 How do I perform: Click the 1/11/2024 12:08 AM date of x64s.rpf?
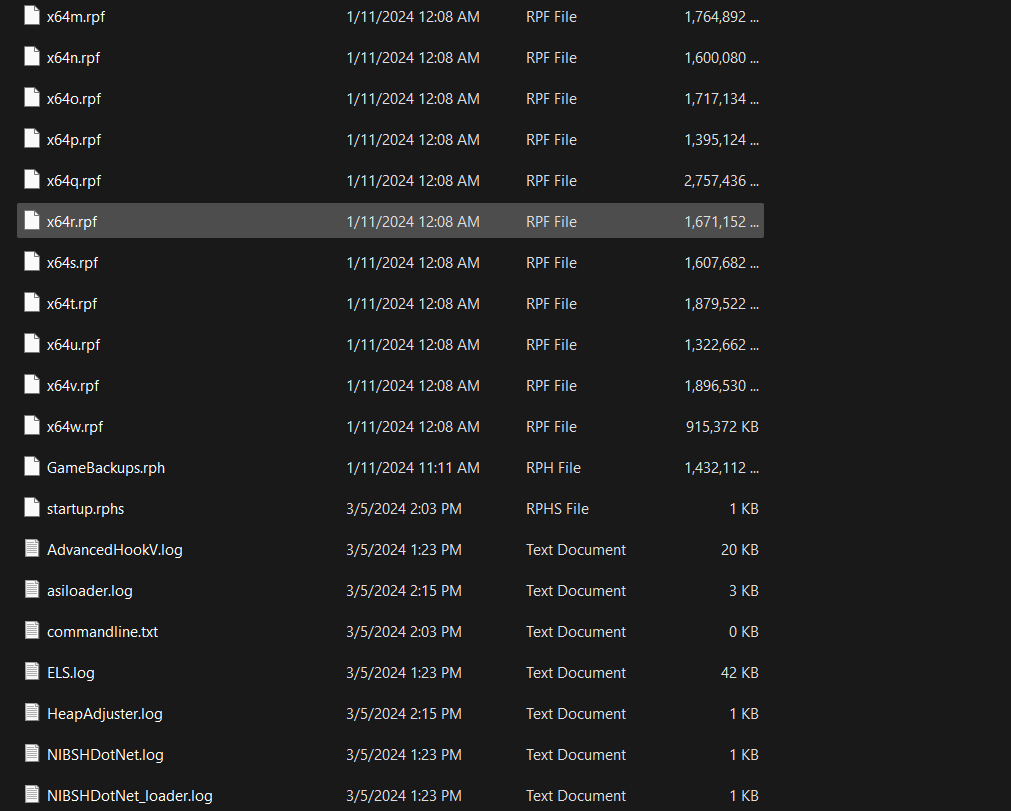click(x=413, y=263)
